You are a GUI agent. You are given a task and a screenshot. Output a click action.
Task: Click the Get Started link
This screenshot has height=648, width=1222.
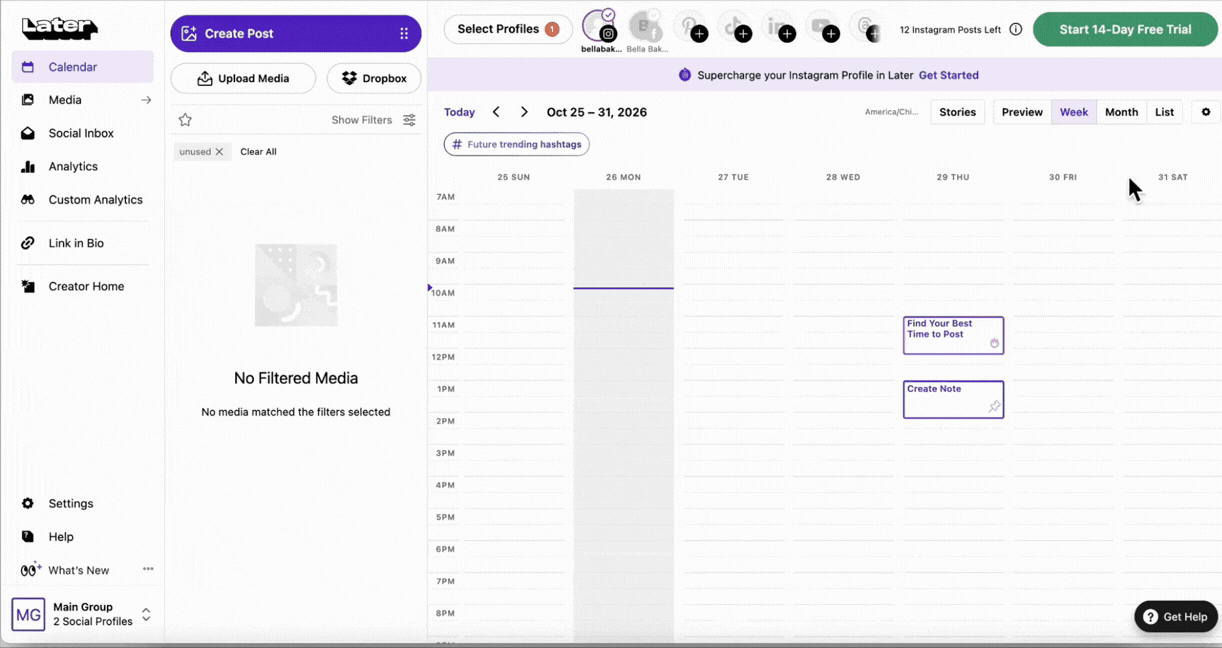pyautogui.click(x=949, y=75)
